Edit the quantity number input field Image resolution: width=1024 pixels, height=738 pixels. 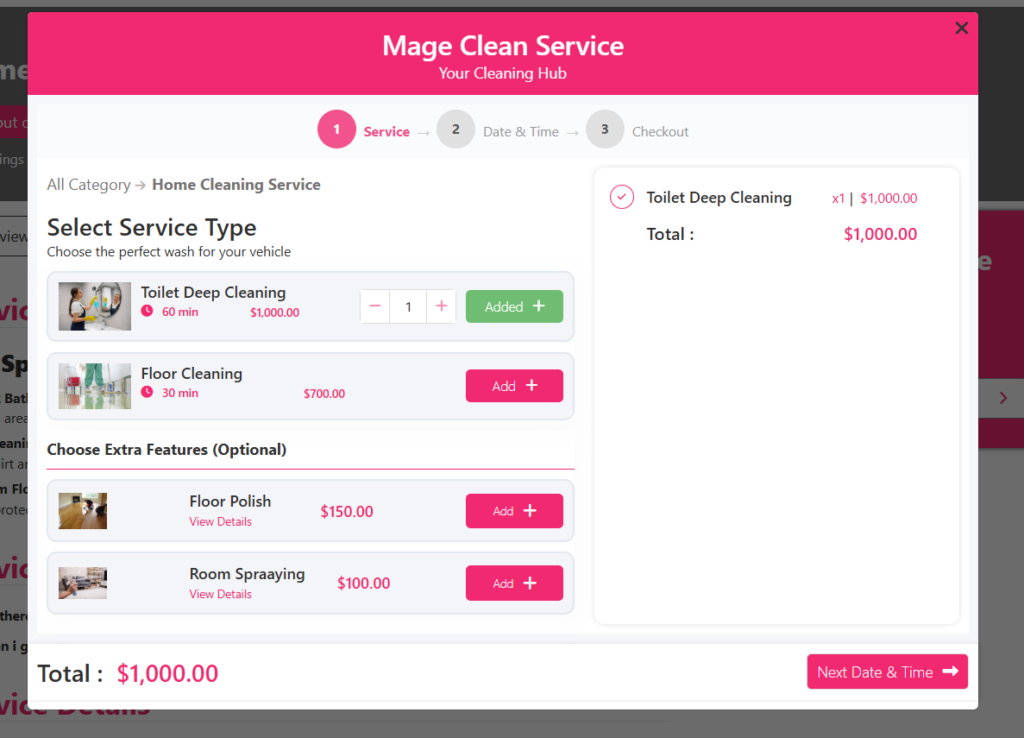[408, 306]
